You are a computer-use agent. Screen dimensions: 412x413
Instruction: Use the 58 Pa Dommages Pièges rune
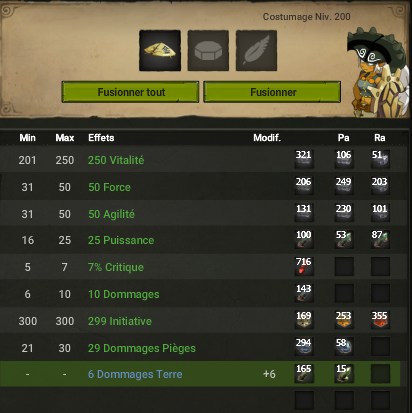(x=344, y=347)
